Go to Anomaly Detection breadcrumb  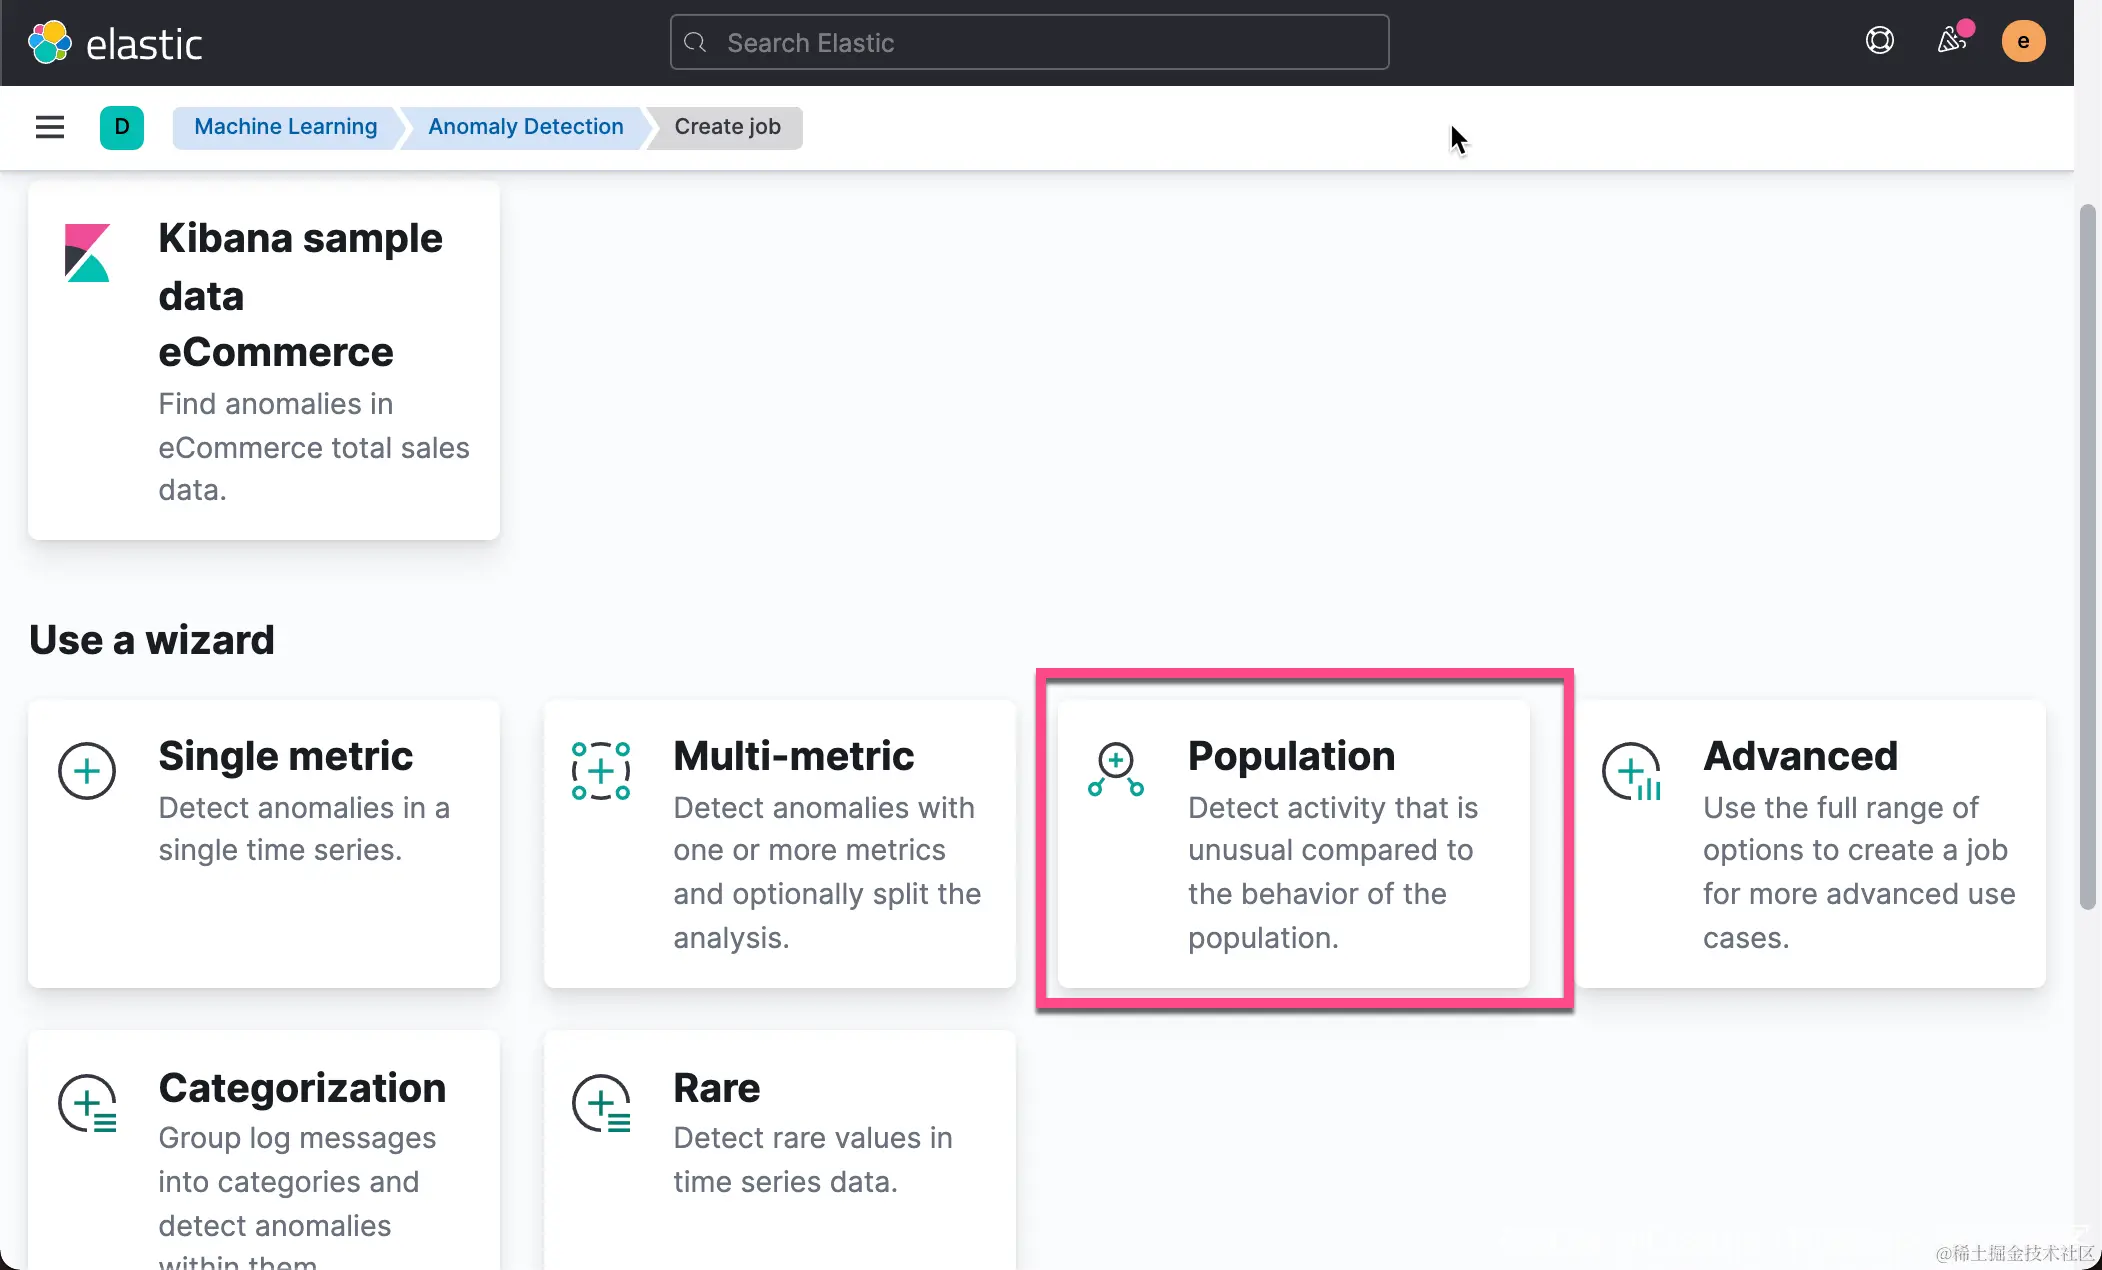click(525, 127)
